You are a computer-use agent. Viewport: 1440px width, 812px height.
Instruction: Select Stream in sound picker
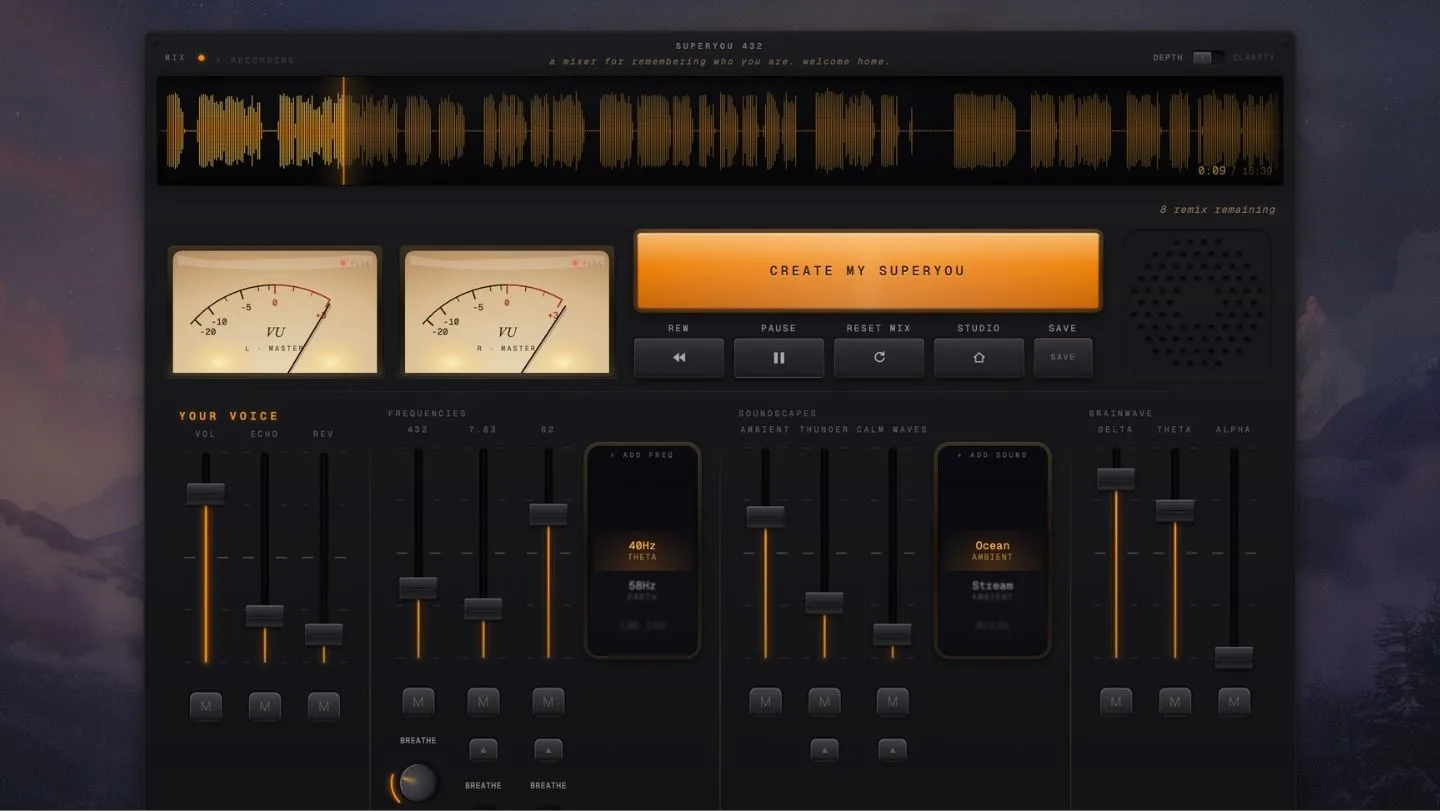click(x=992, y=590)
